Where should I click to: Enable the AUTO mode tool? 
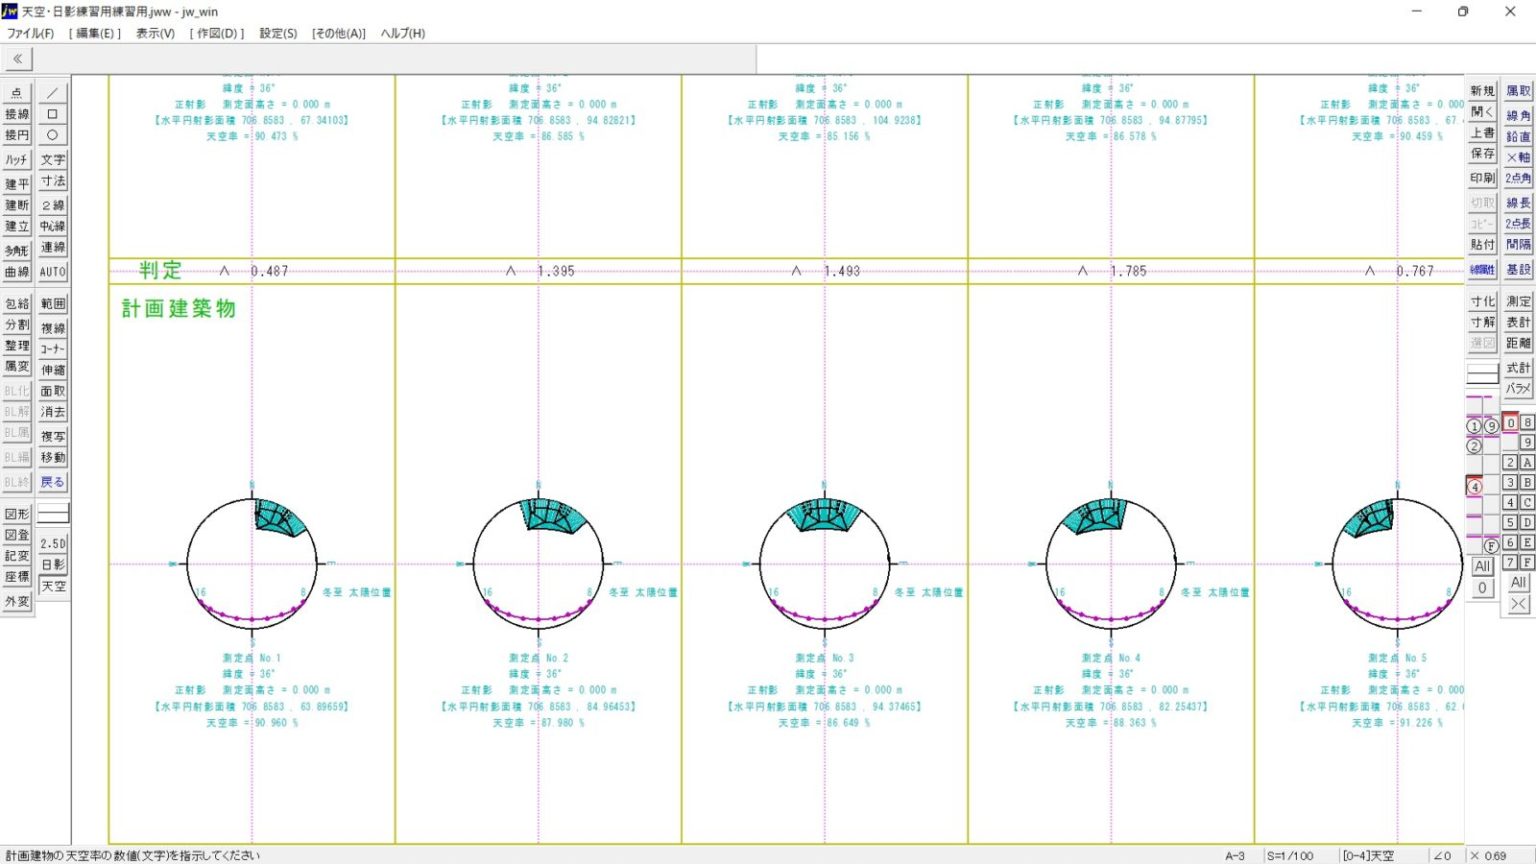52,271
